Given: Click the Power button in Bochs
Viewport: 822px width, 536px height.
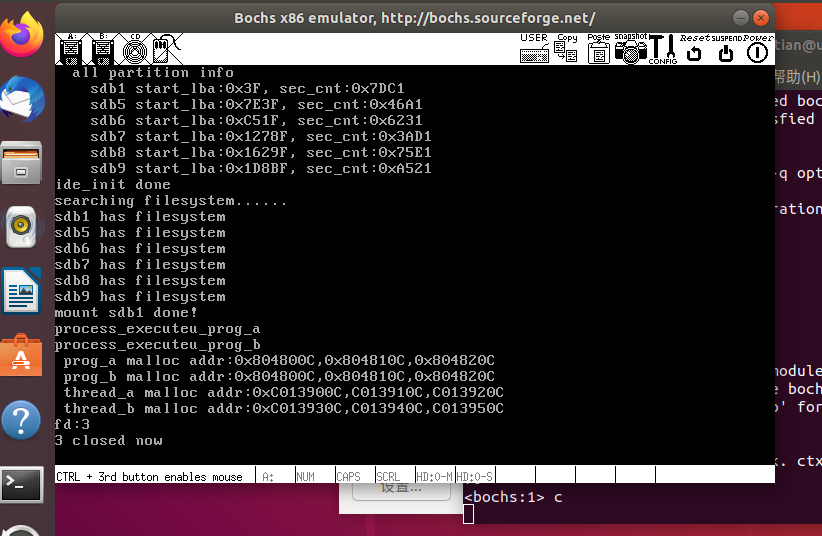Looking at the screenshot, I should click(x=757, y=50).
